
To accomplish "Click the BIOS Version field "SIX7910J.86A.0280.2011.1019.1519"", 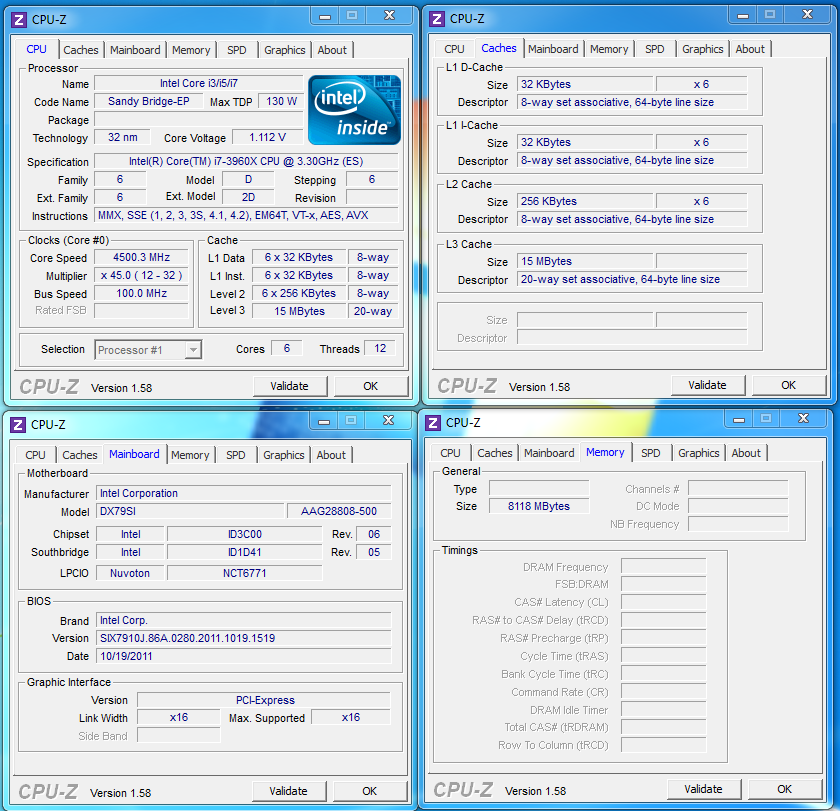I will (x=244, y=638).
